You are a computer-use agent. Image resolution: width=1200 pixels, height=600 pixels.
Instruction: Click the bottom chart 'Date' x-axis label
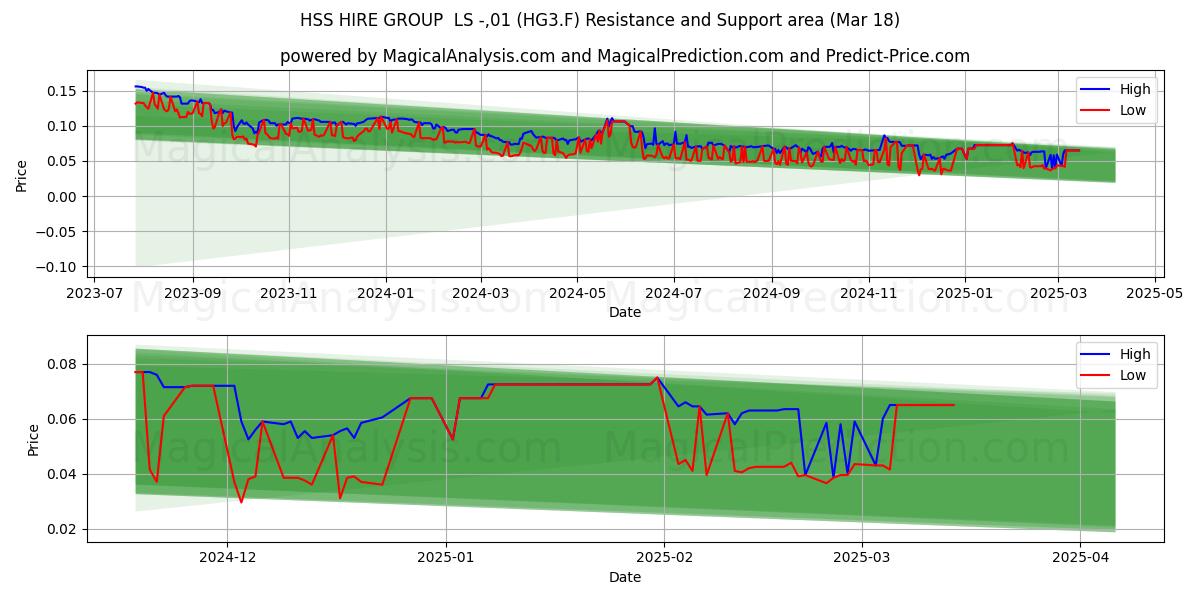(x=625, y=577)
